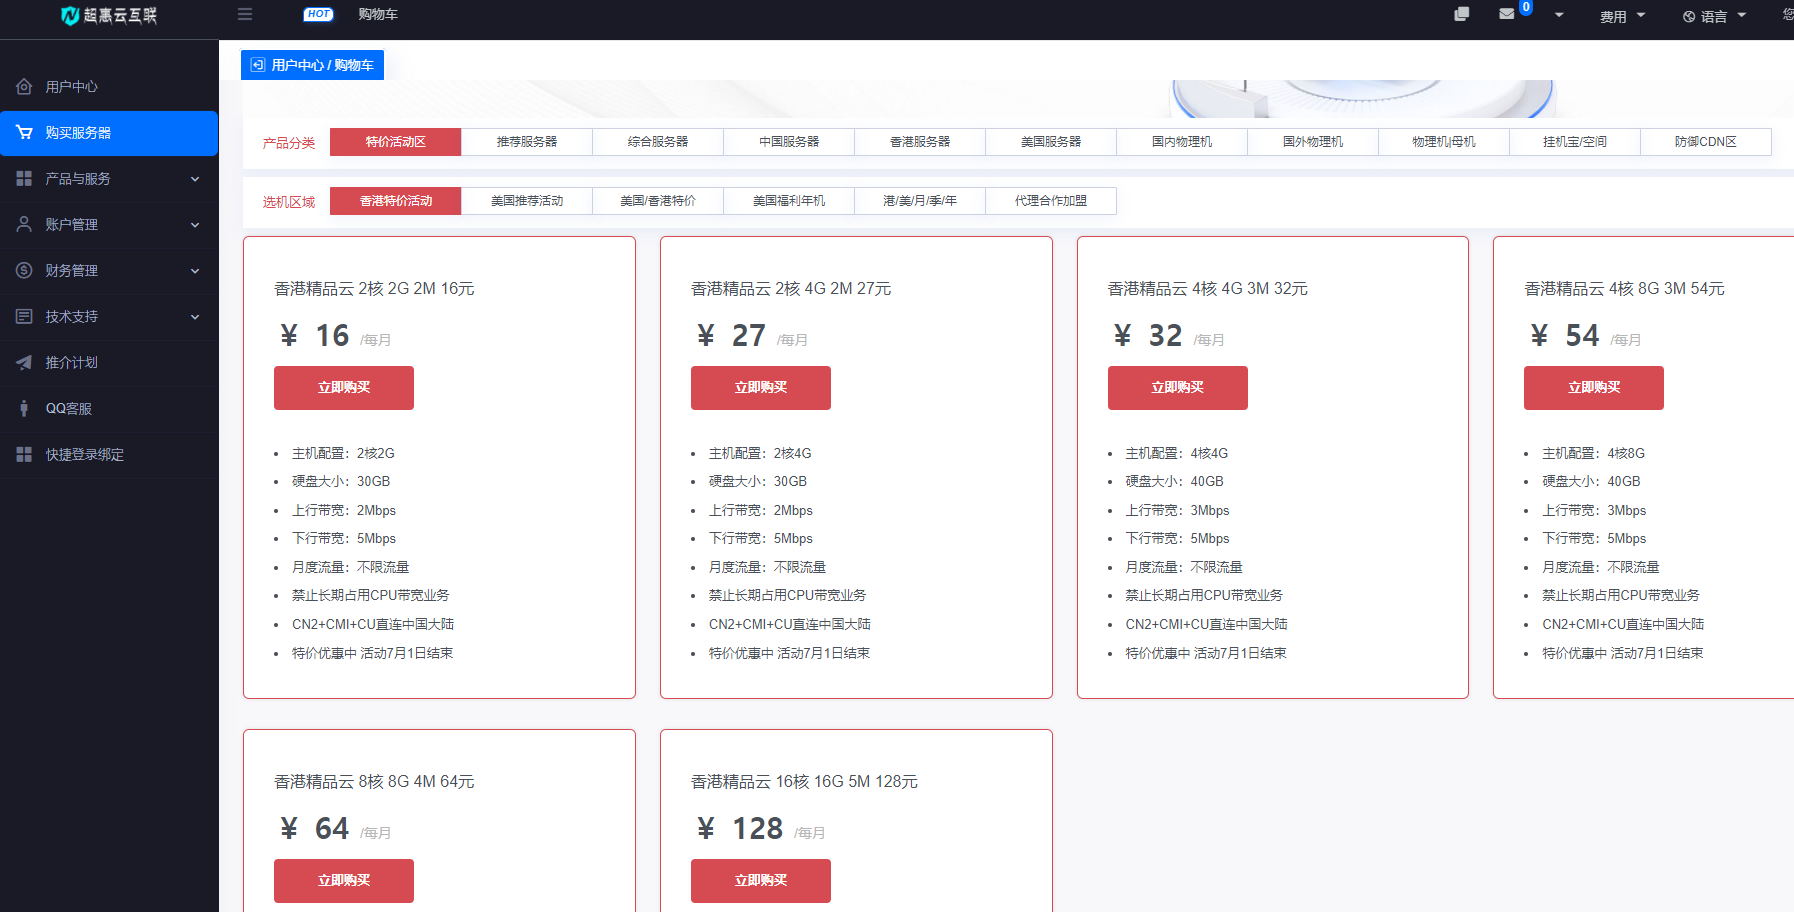Click the stacked-windows icon in the top bar

click(x=1461, y=14)
